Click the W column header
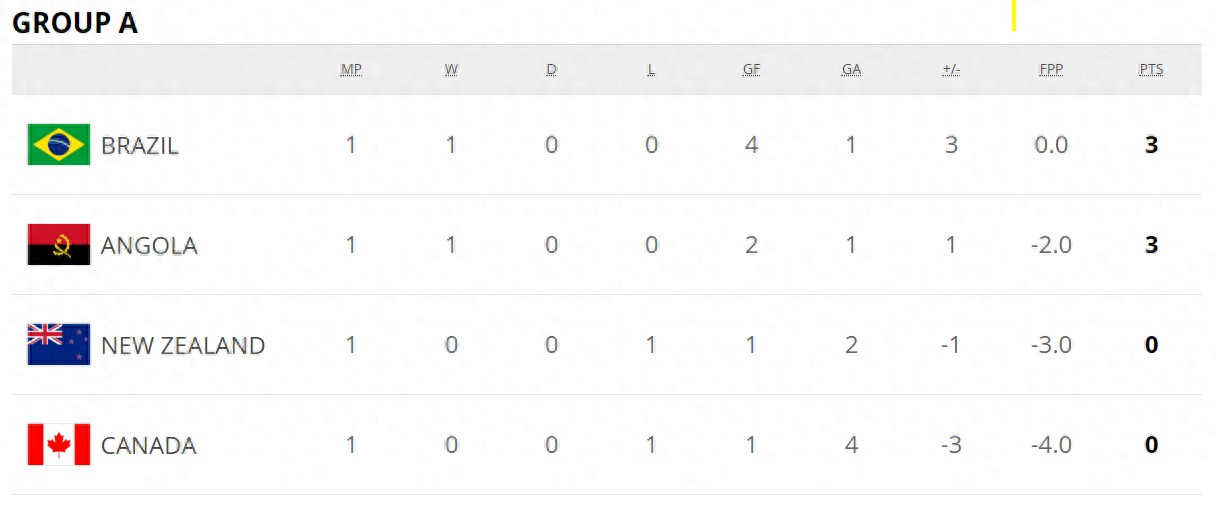The width and height of the screenshot is (1217, 510). [x=451, y=70]
